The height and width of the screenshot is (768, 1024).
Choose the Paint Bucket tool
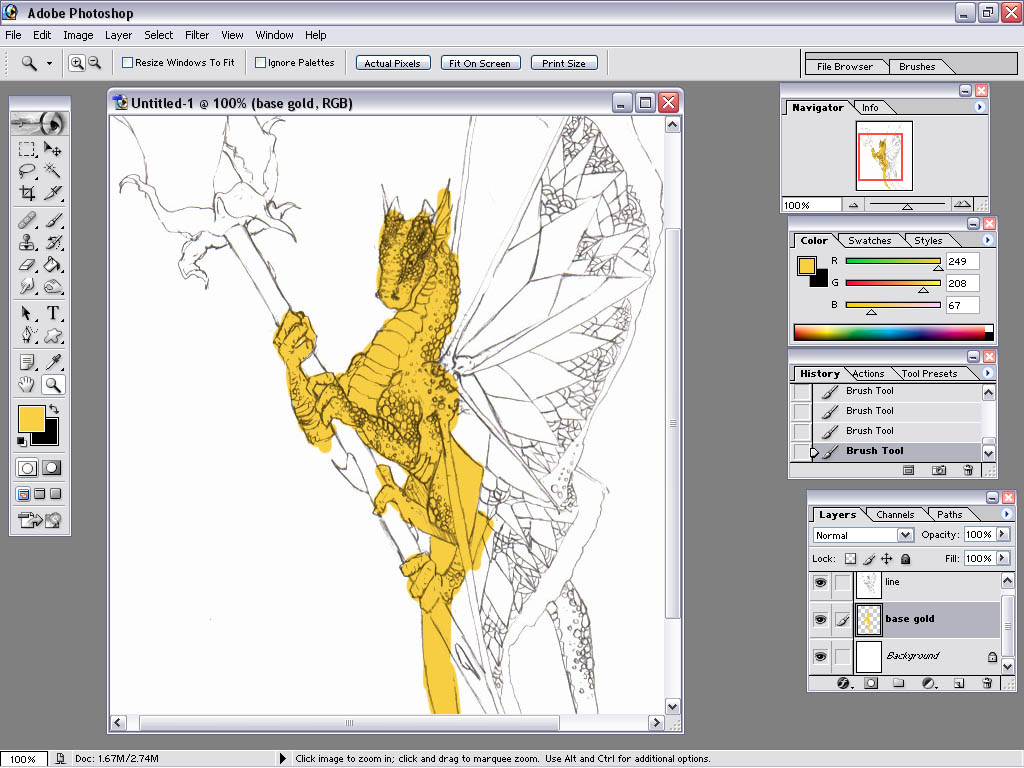(53, 265)
